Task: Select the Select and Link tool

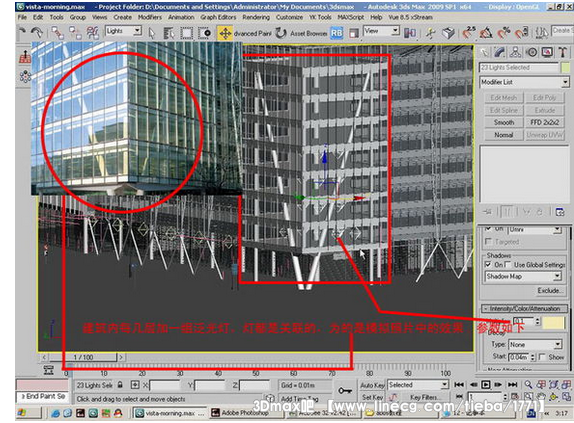Action: (57, 33)
